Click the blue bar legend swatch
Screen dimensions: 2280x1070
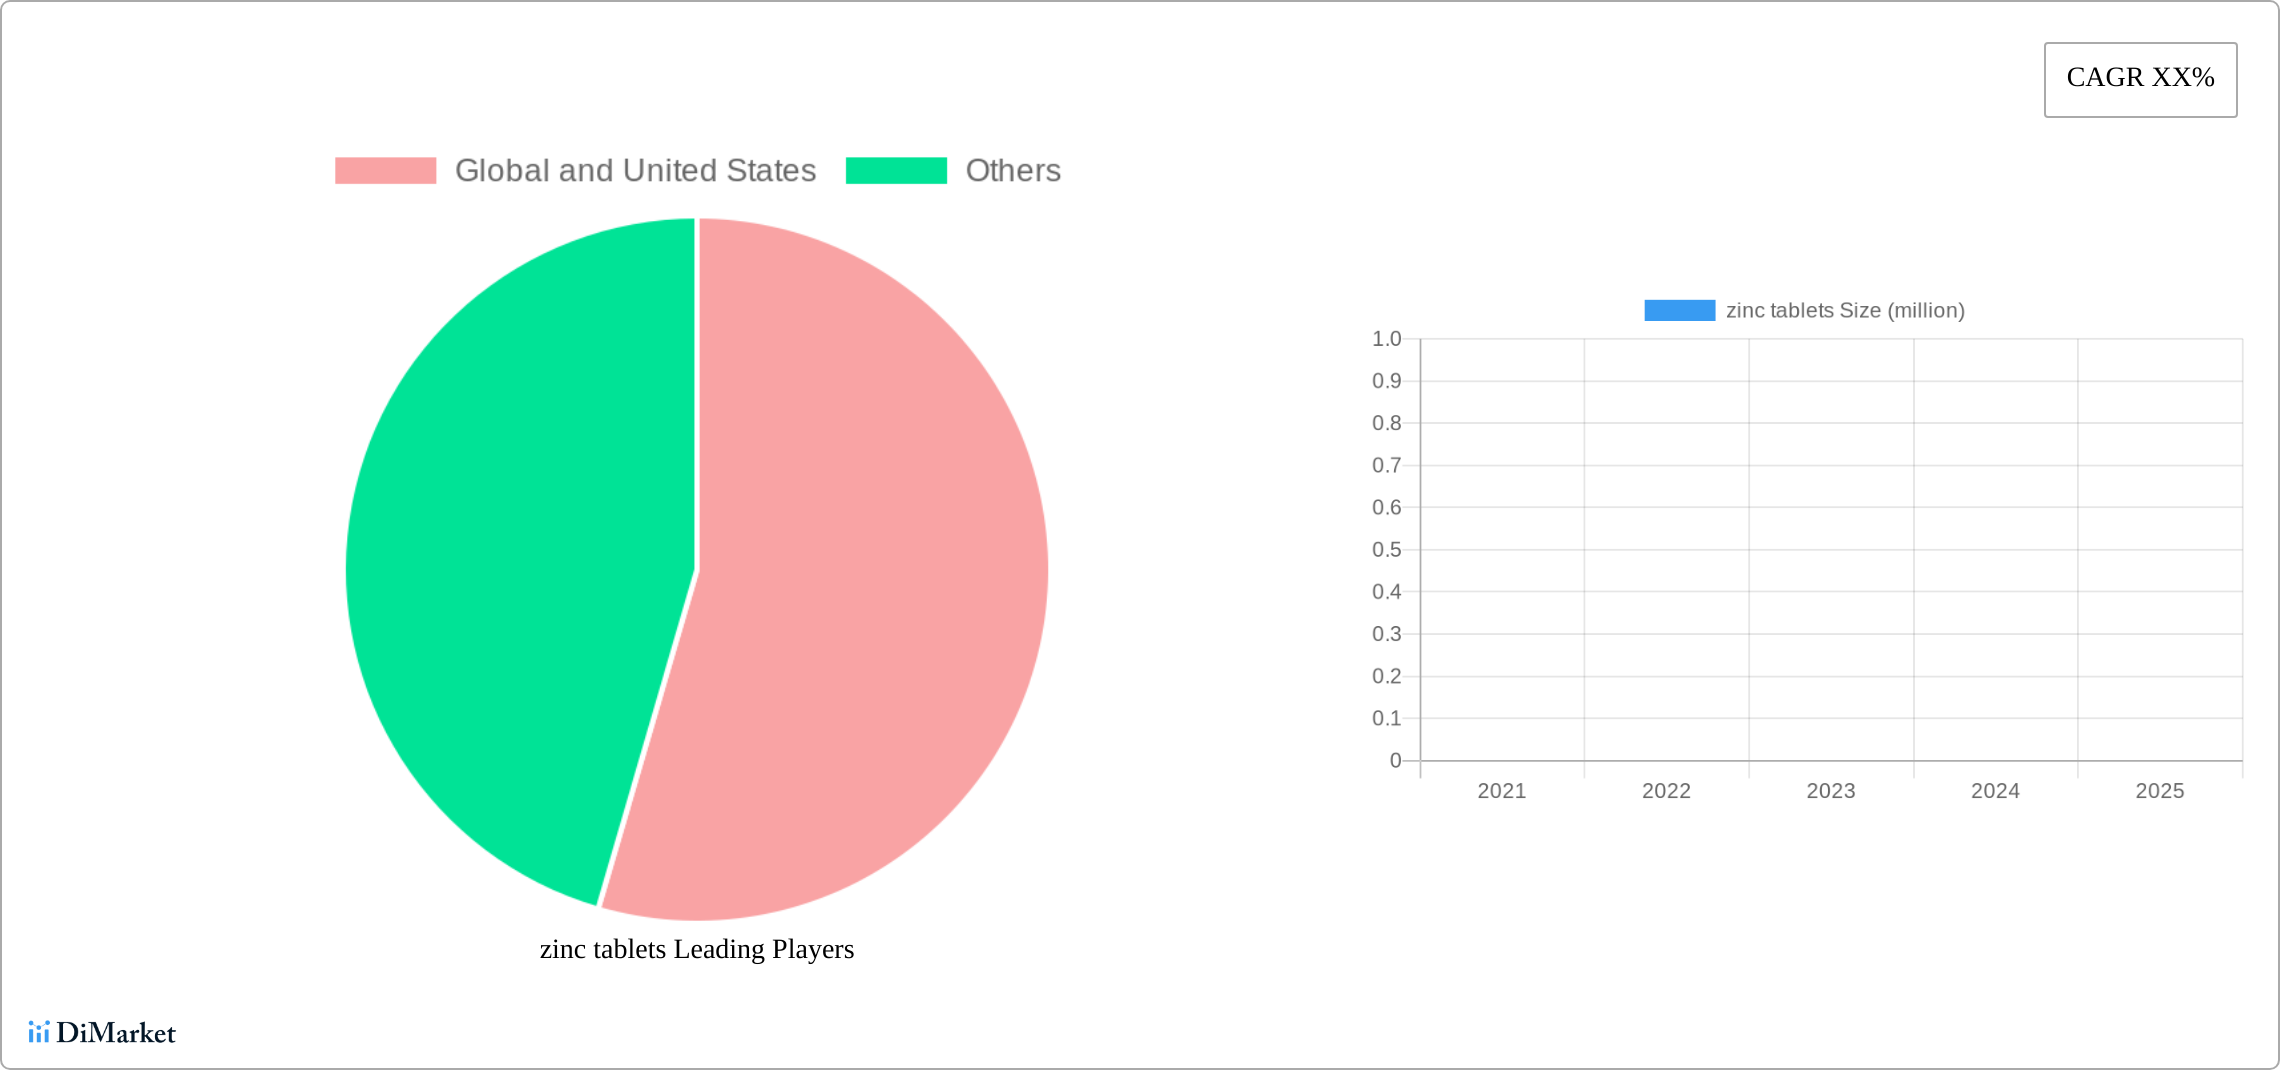pos(1680,311)
